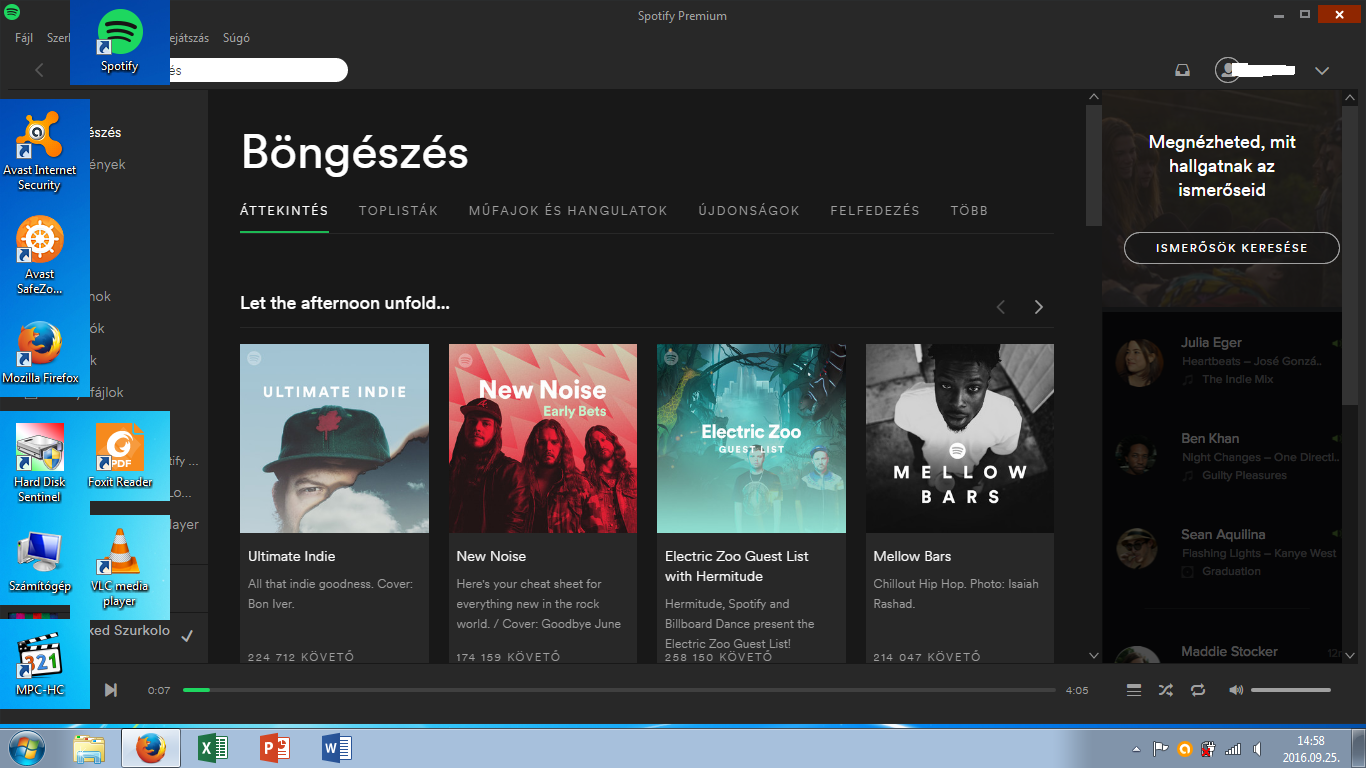The image size is (1366, 768).
Task: Toggle shuffle playback
Action: click(1166, 690)
